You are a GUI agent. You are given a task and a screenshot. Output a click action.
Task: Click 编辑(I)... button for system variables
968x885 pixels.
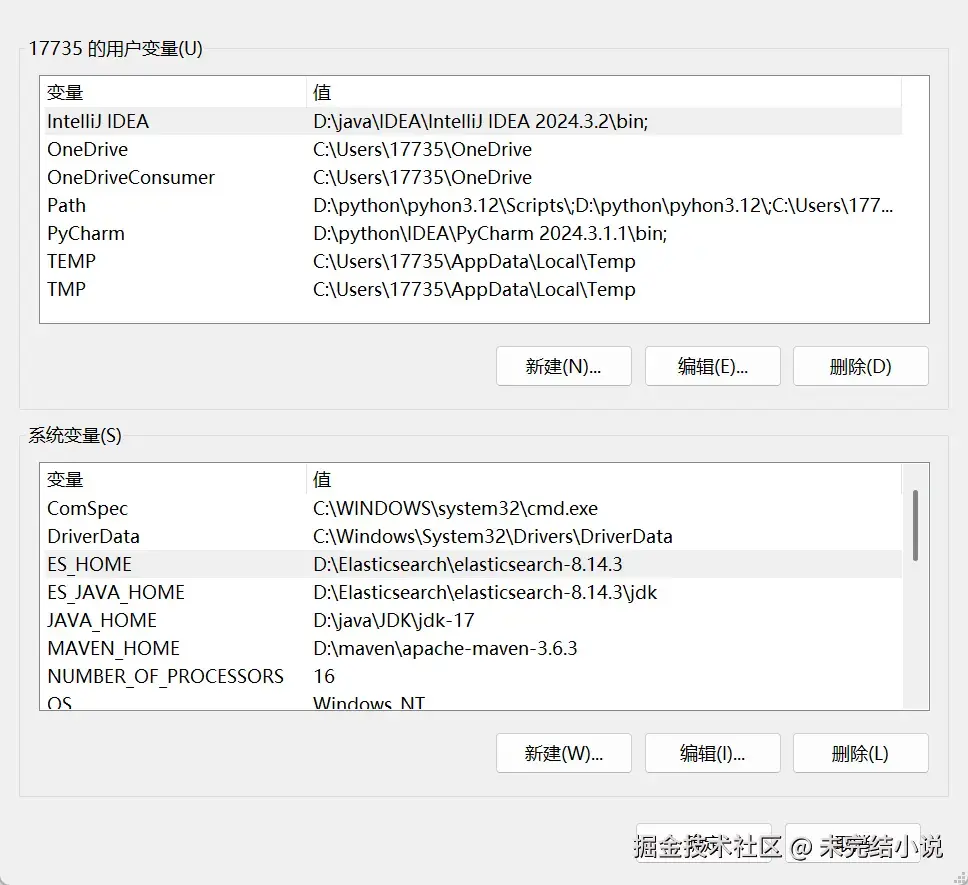pyautogui.click(x=712, y=753)
